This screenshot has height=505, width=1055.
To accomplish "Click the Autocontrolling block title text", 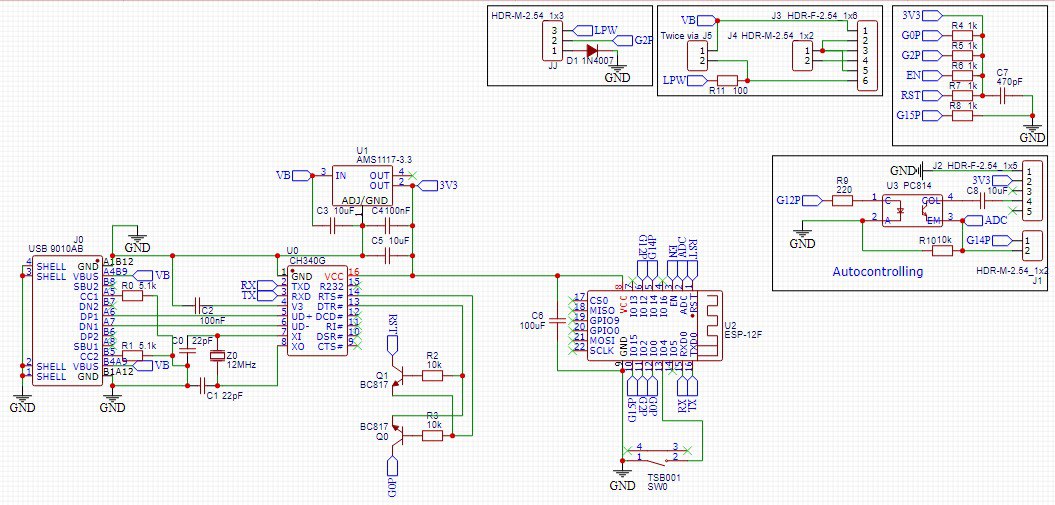I will coord(877,272).
